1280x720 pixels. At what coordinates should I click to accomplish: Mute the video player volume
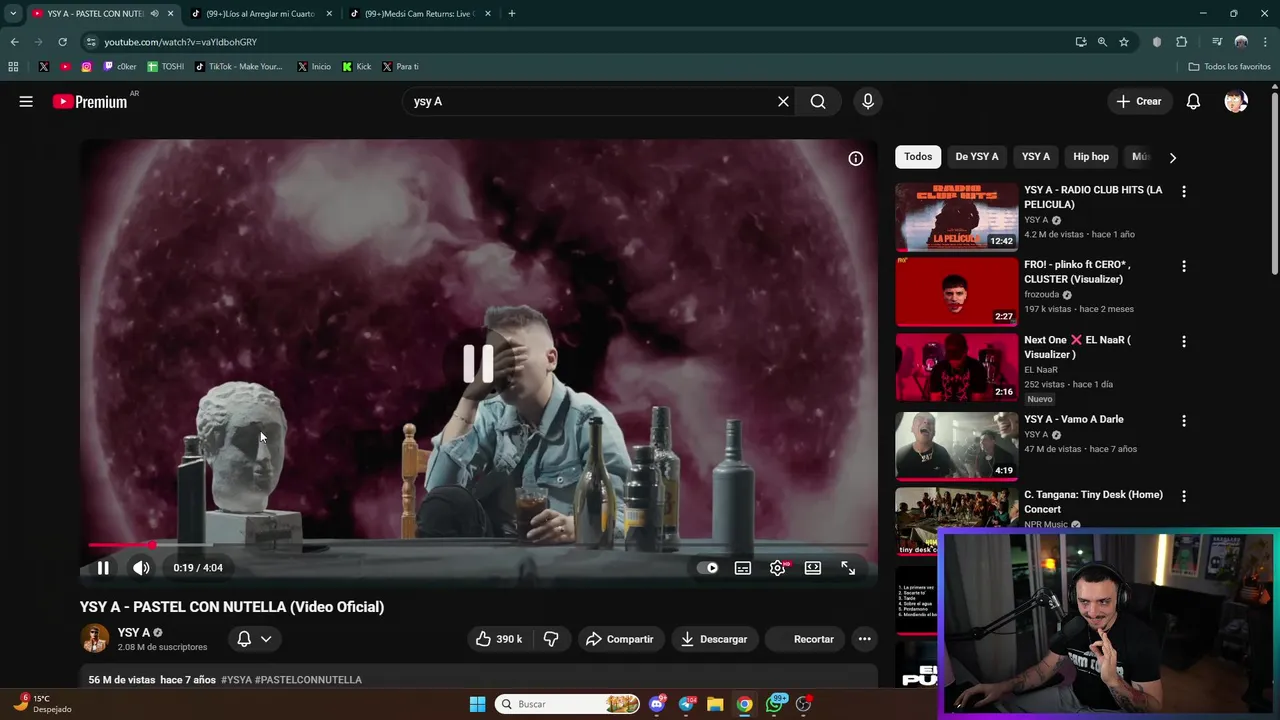[141, 568]
